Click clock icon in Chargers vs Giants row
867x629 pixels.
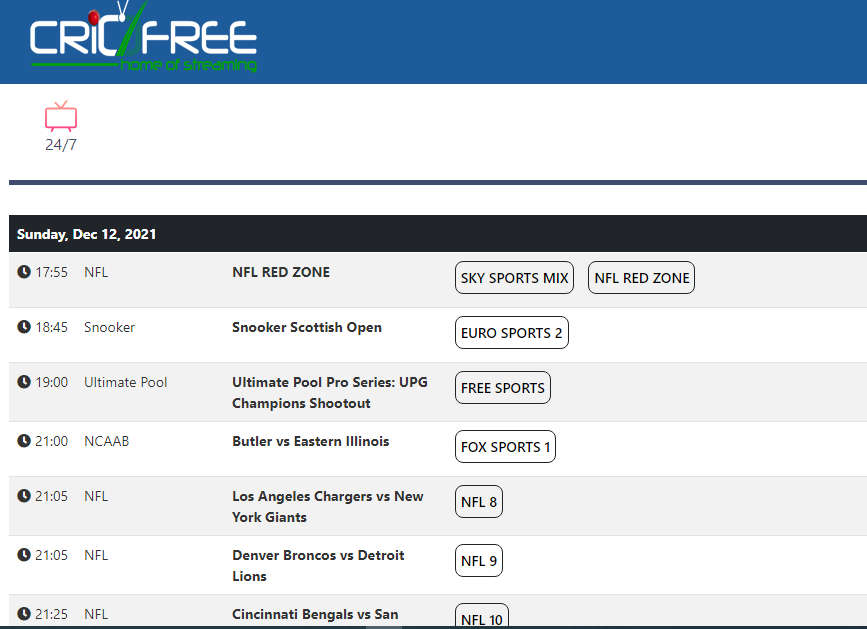[24, 496]
